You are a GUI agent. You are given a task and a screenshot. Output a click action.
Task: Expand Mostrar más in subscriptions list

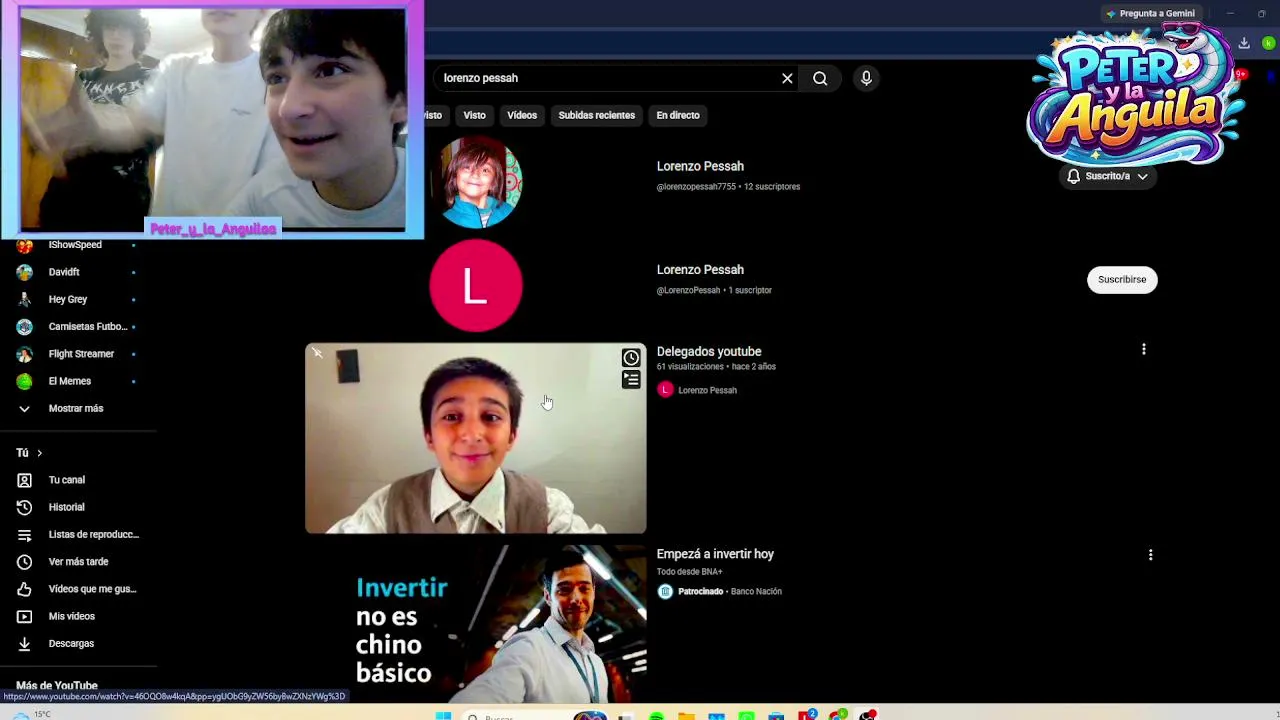tap(76, 408)
